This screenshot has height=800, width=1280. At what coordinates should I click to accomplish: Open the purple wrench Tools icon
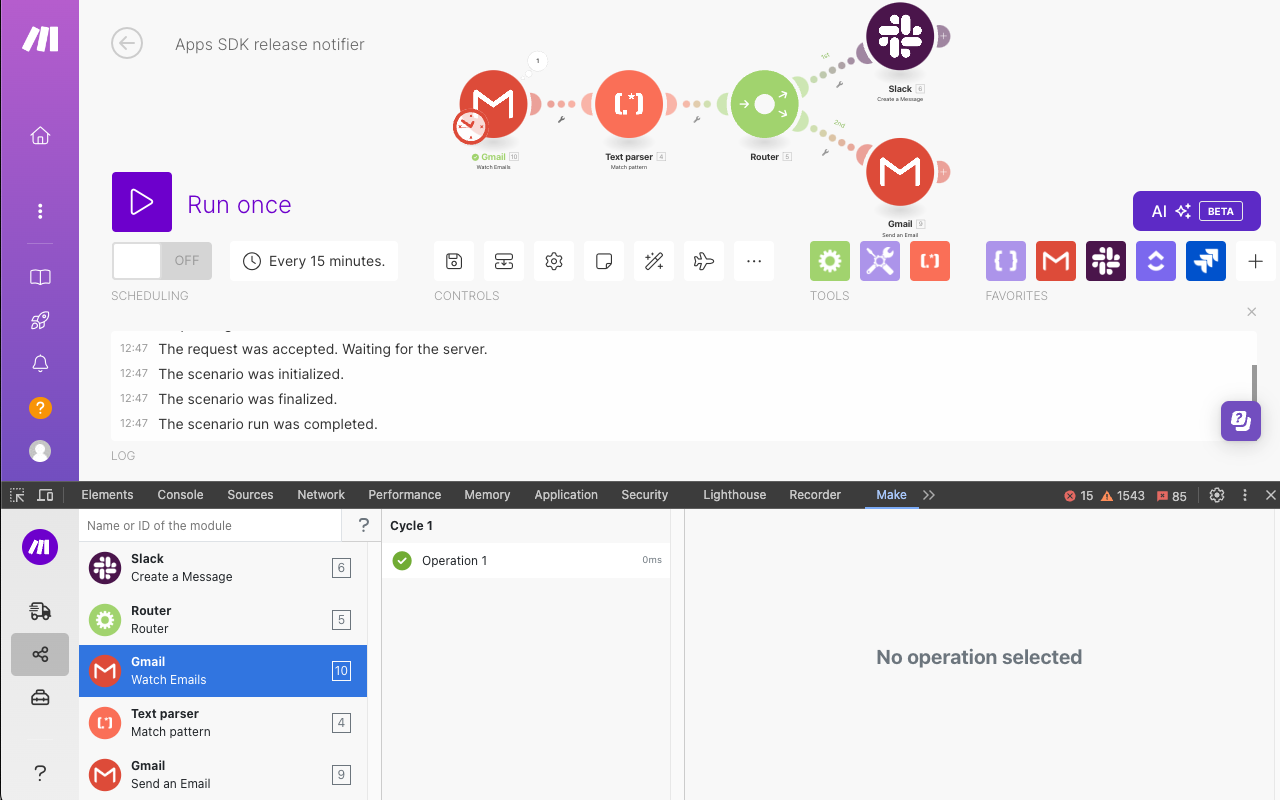[880, 261]
